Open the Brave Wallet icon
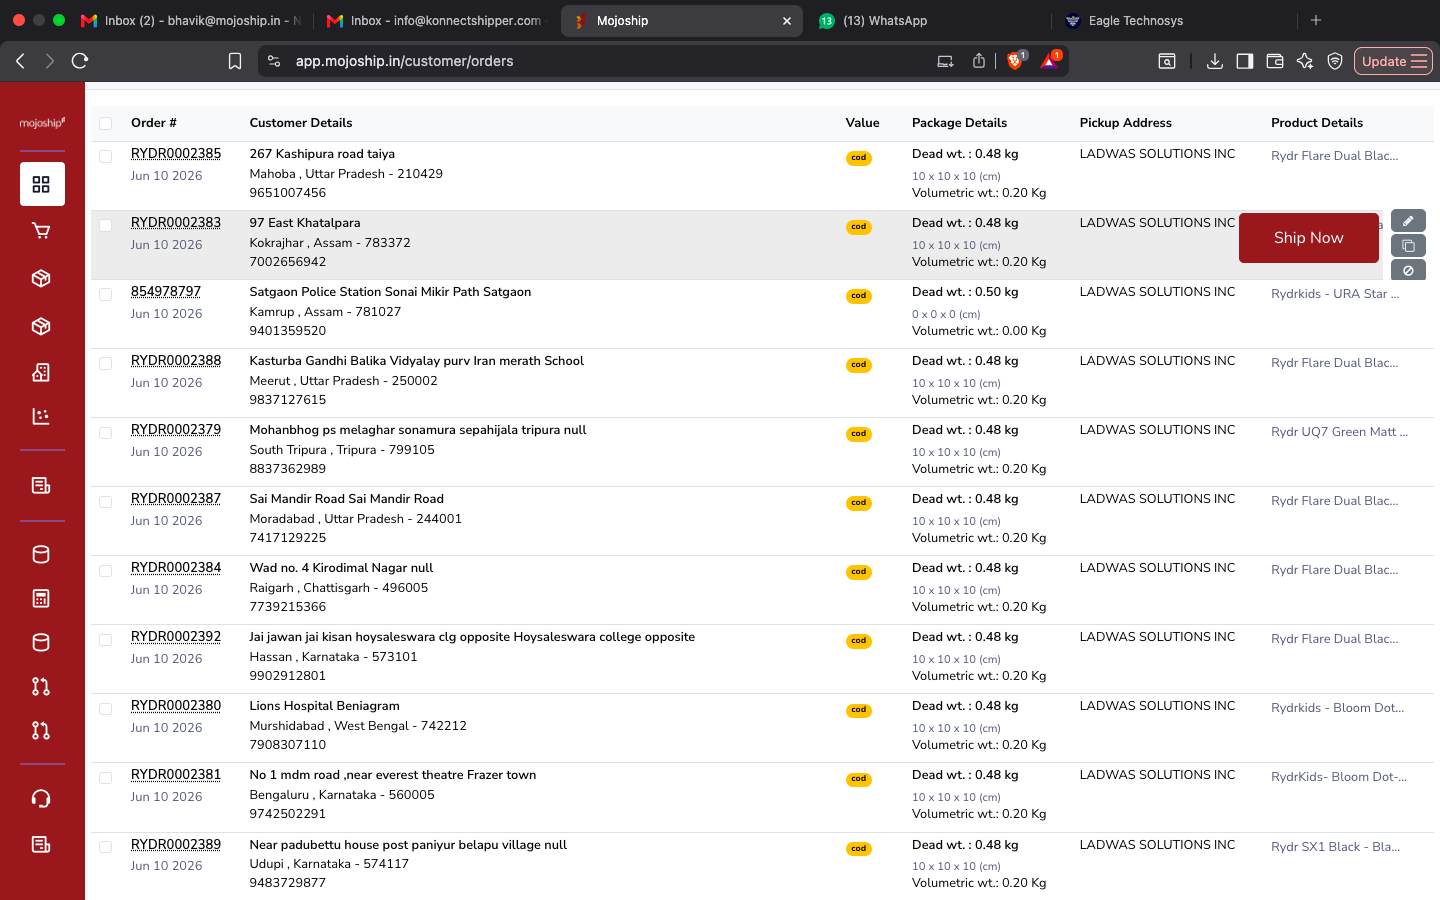The height and width of the screenshot is (900, 1440). tap(1275, 61)
